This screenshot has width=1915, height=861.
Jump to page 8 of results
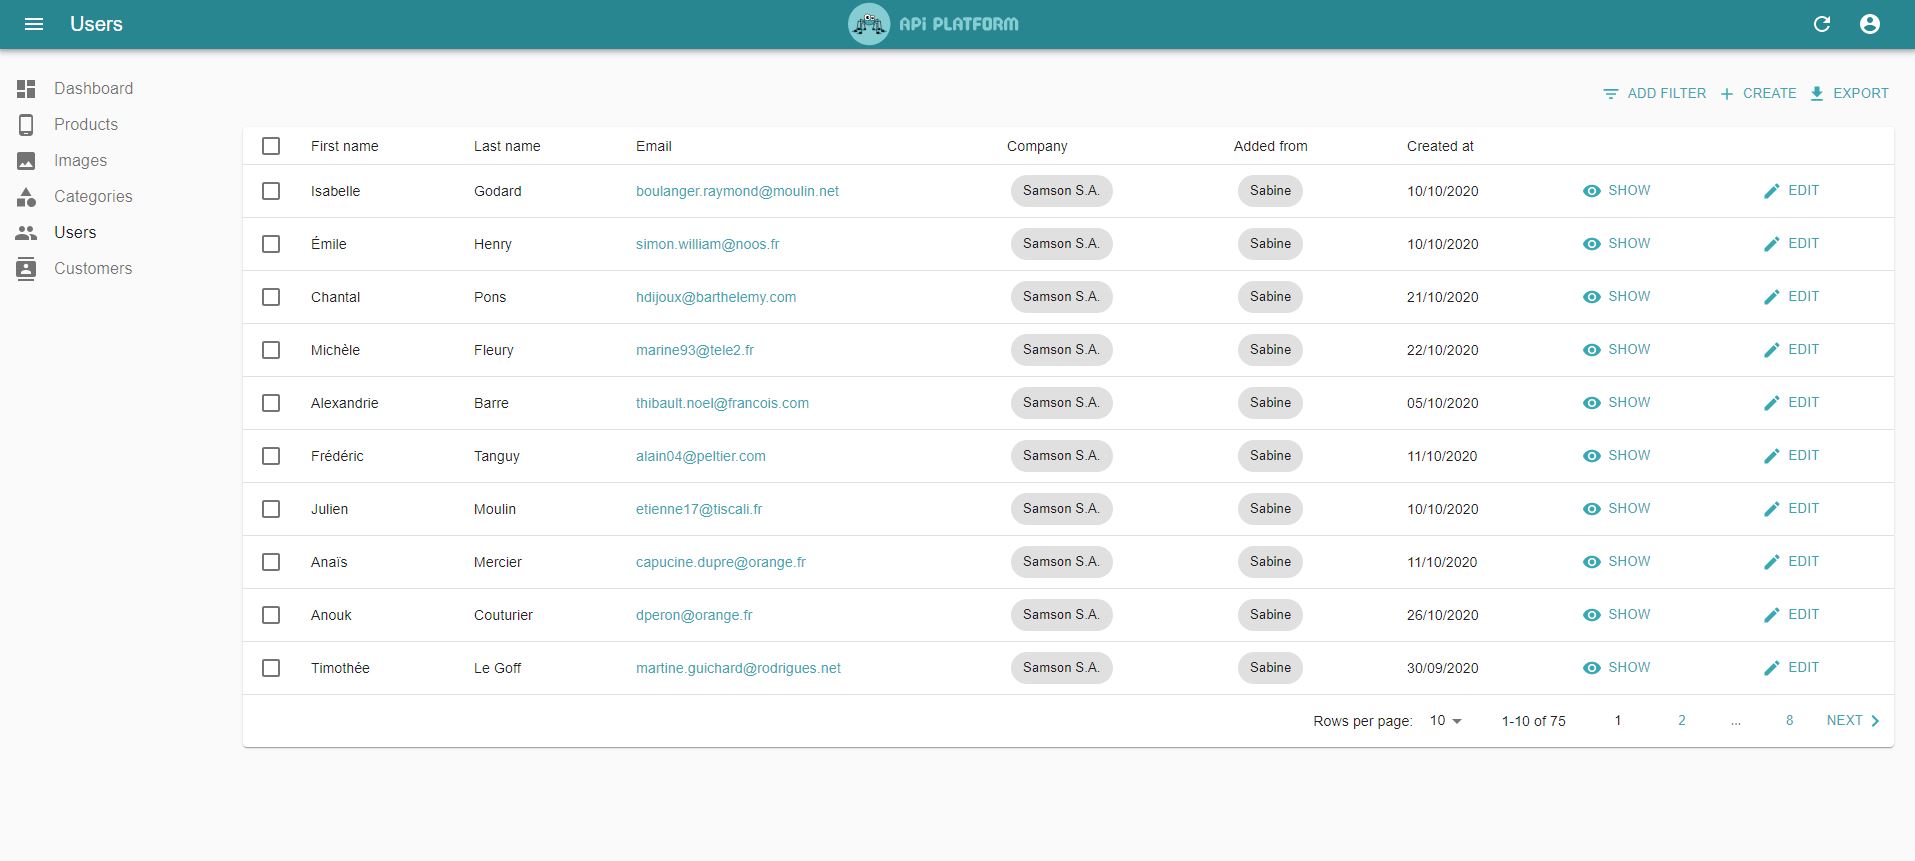[1790, 721]
